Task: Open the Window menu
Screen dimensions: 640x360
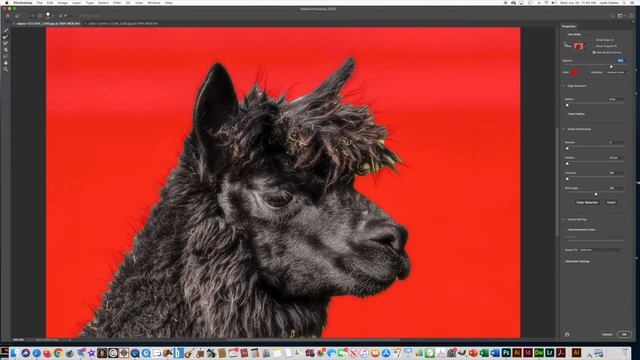Action: click(154, 2)
